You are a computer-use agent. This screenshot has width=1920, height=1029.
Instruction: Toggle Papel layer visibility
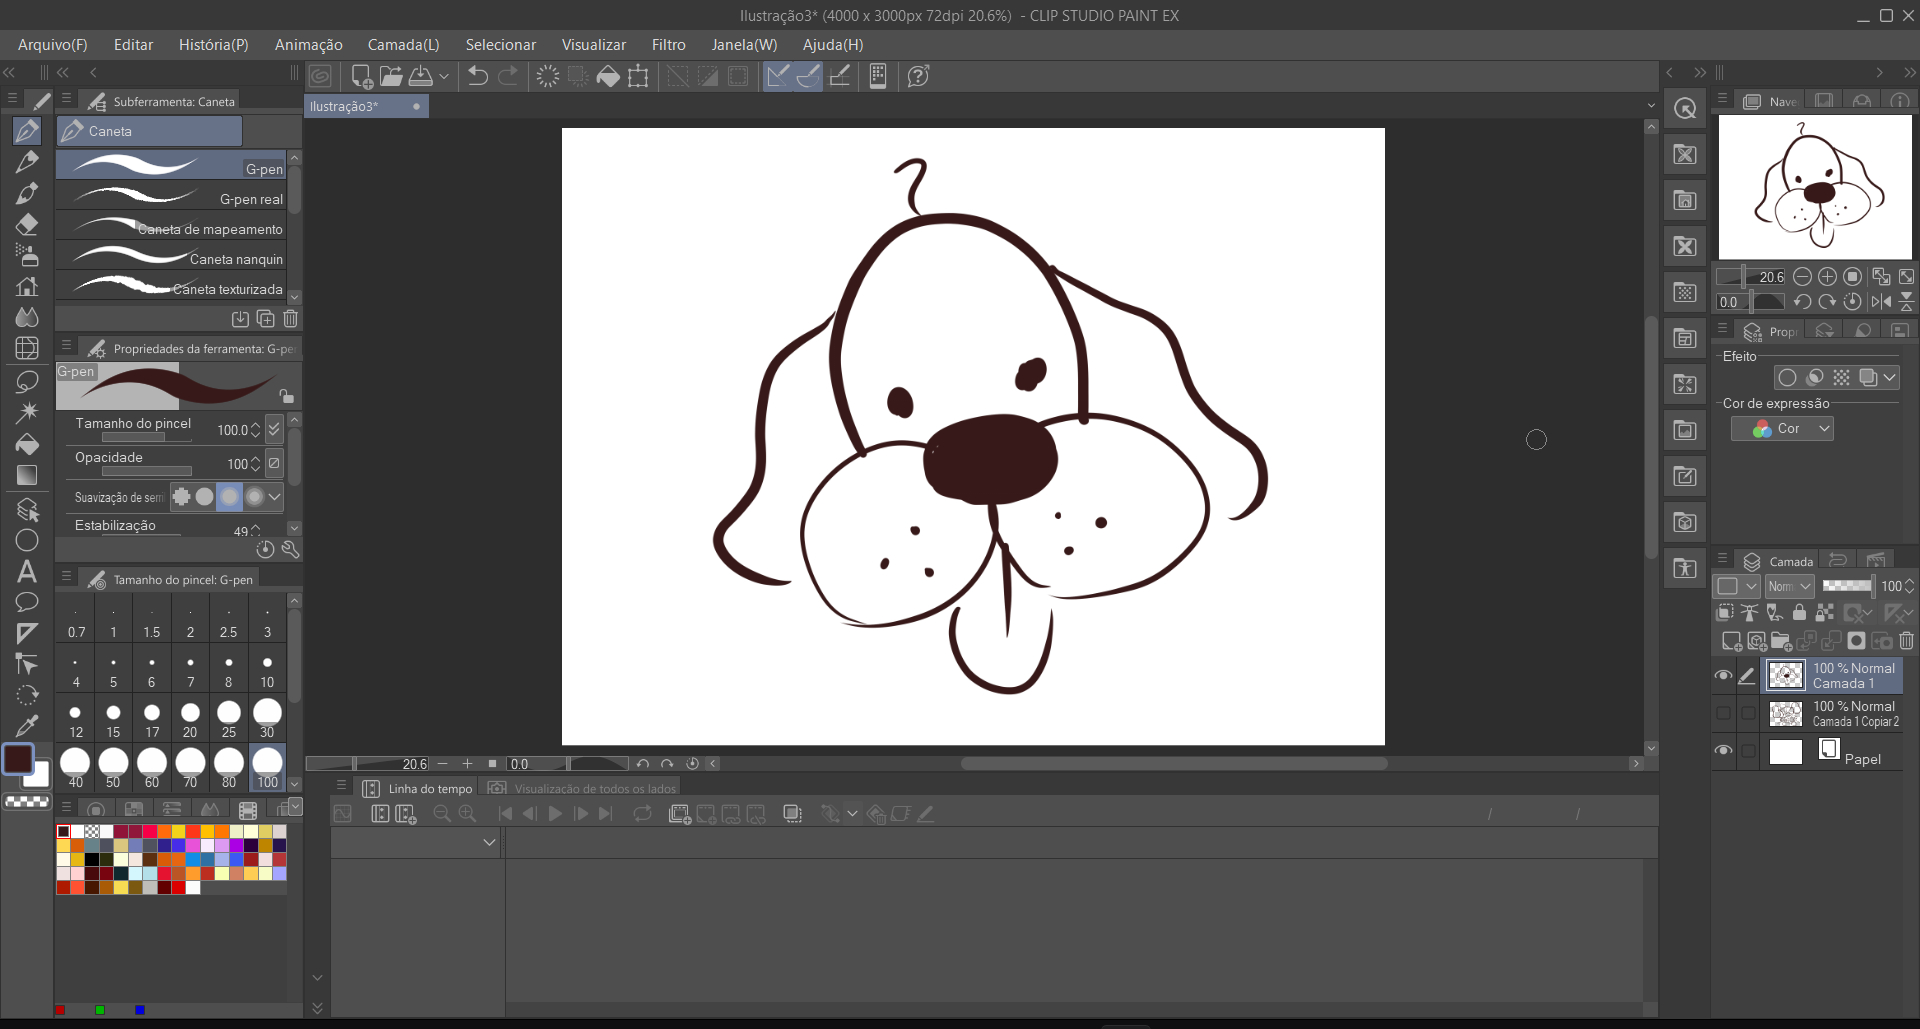(1723, 751)
